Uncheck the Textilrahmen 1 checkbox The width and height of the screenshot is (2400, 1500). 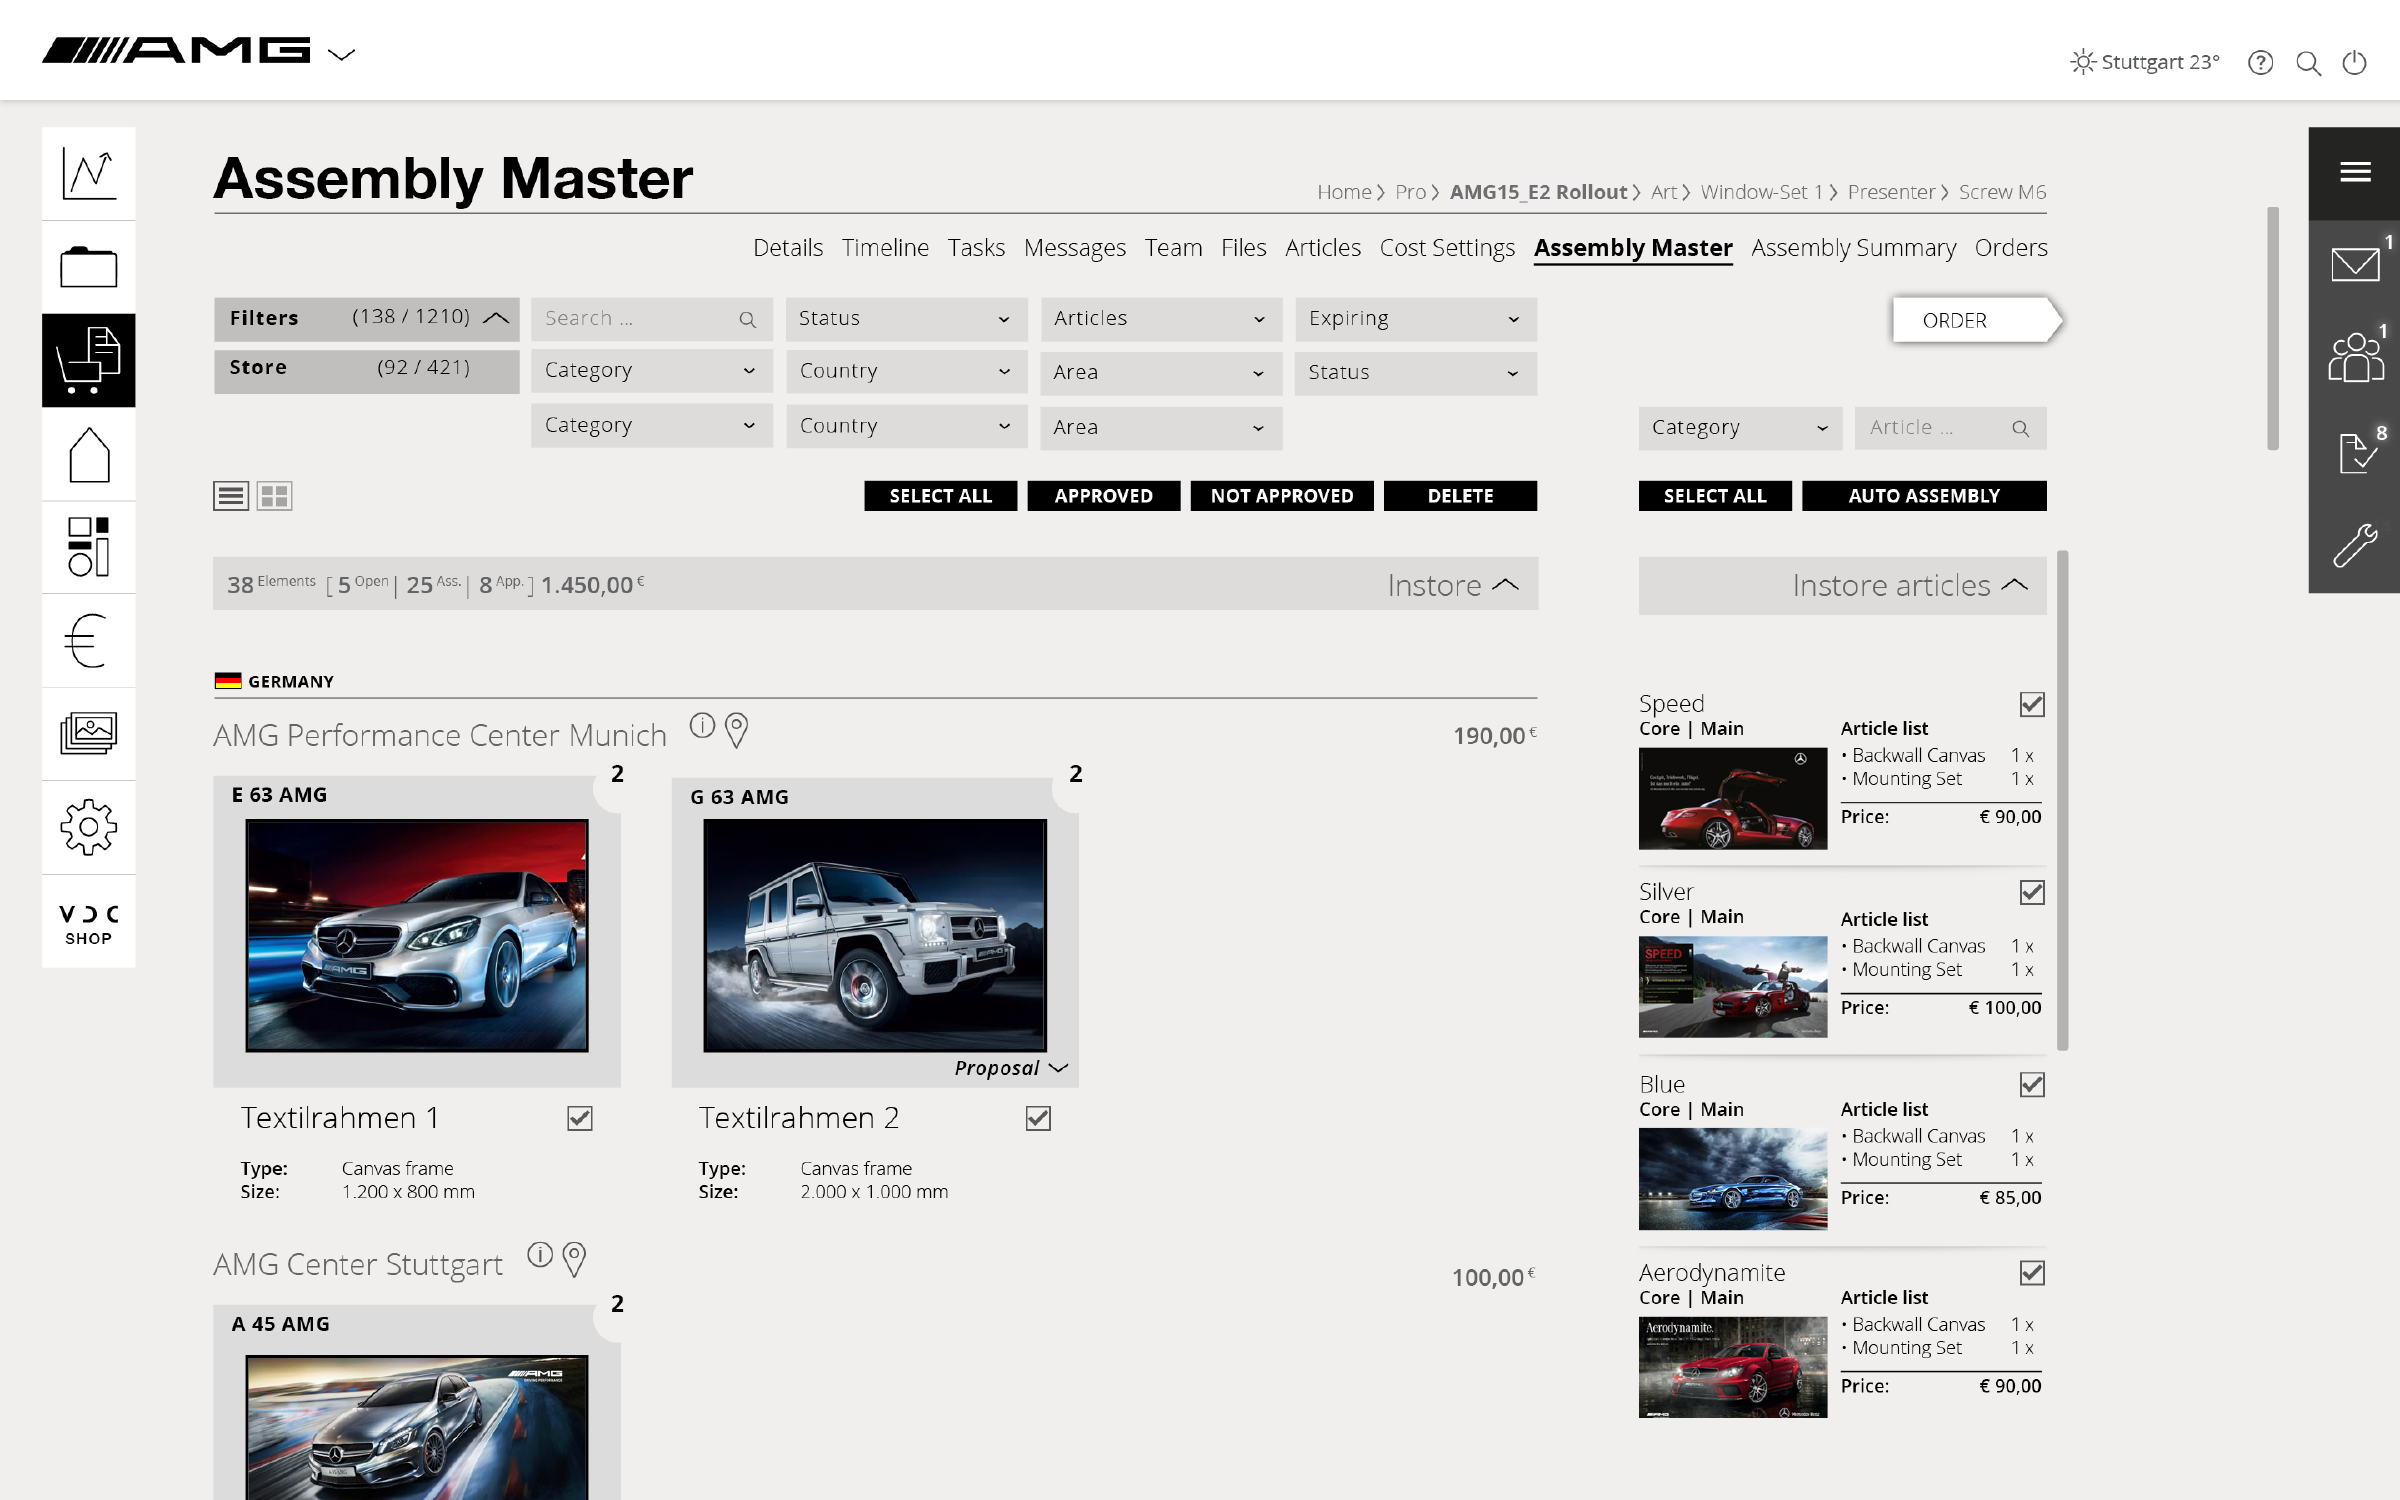point(580,1118)
